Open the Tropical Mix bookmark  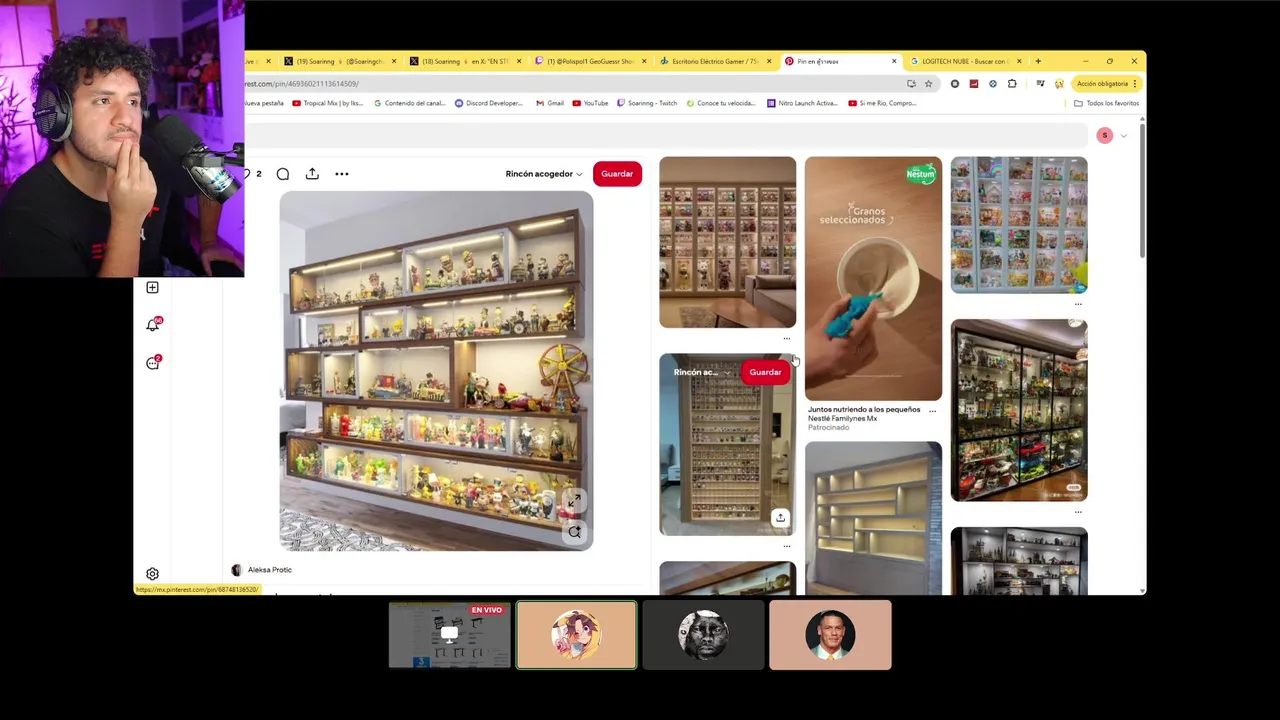coord(327,103)
